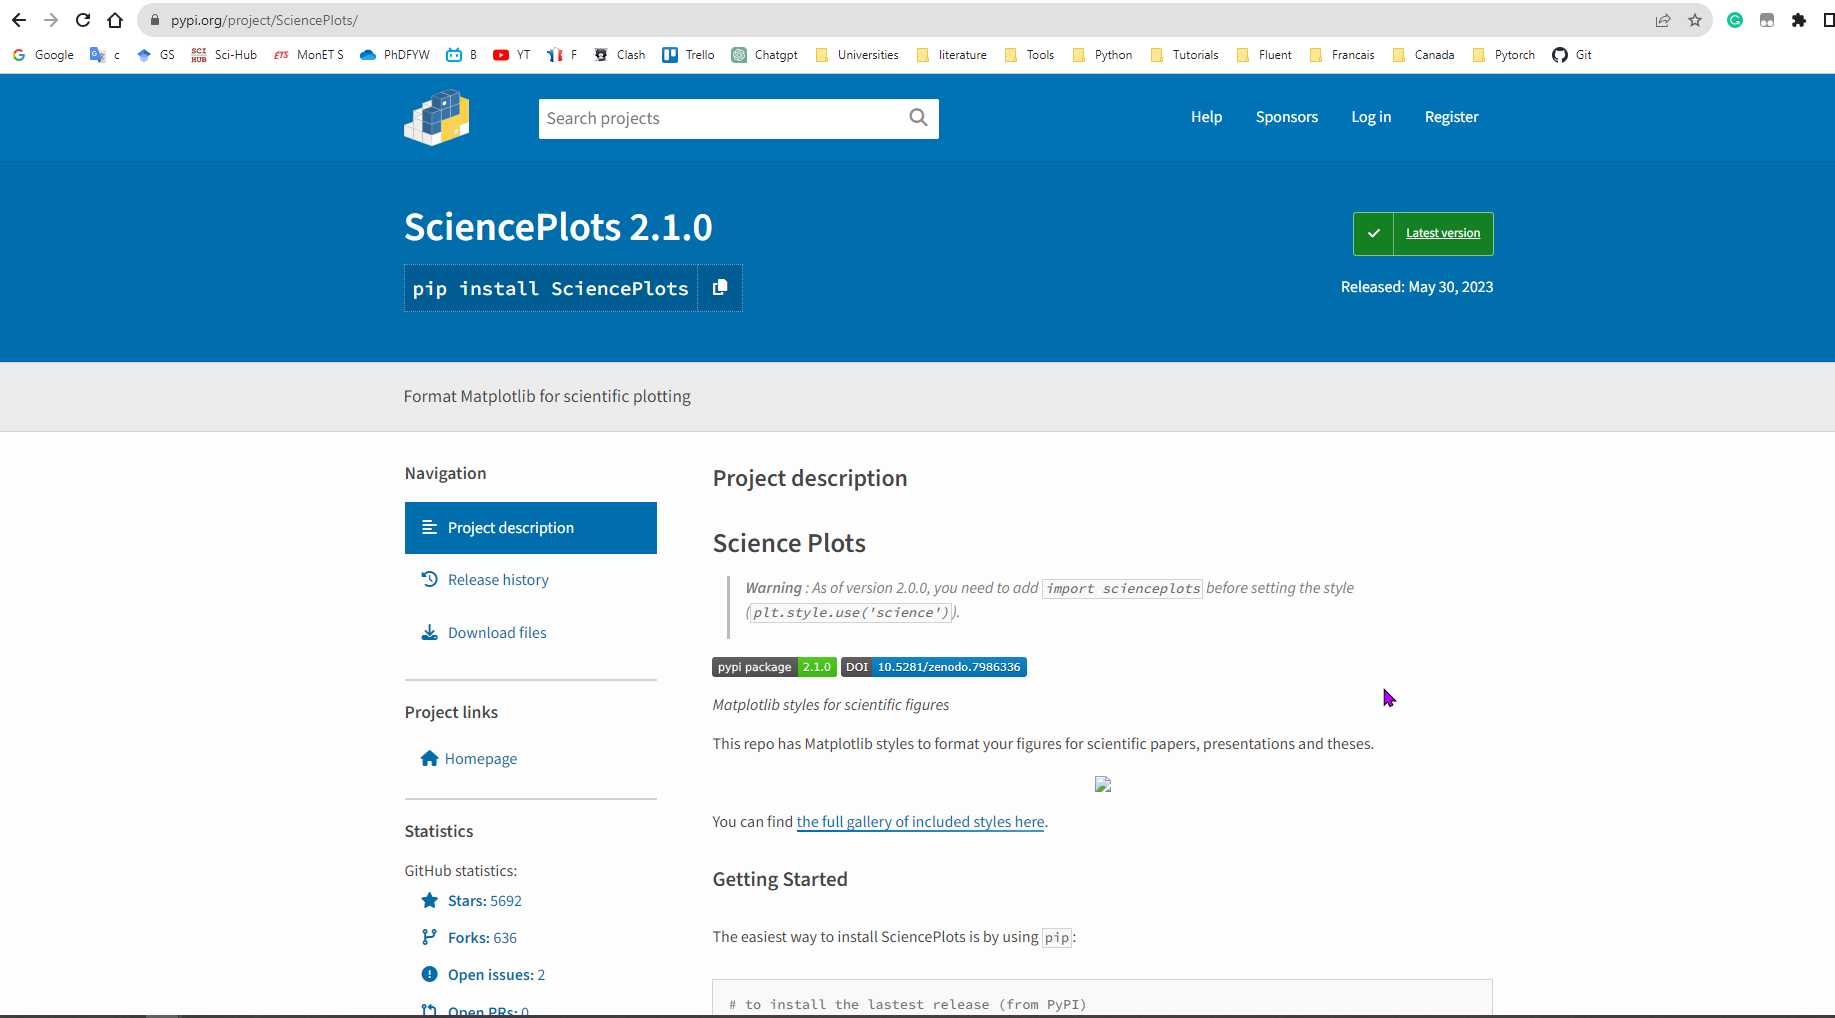Expand the literature bookmark folder

pos(952,55)
